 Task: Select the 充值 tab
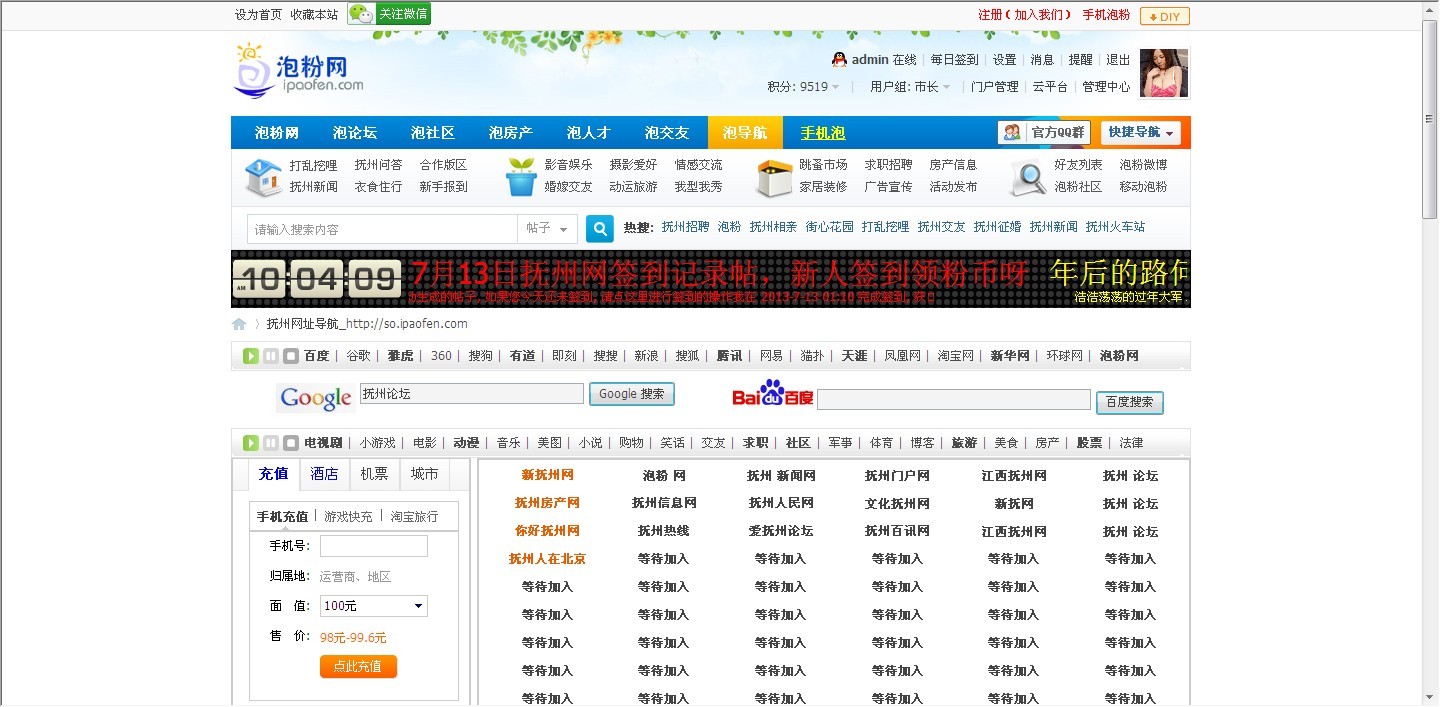pyautogui.click(x=273, y=474)
